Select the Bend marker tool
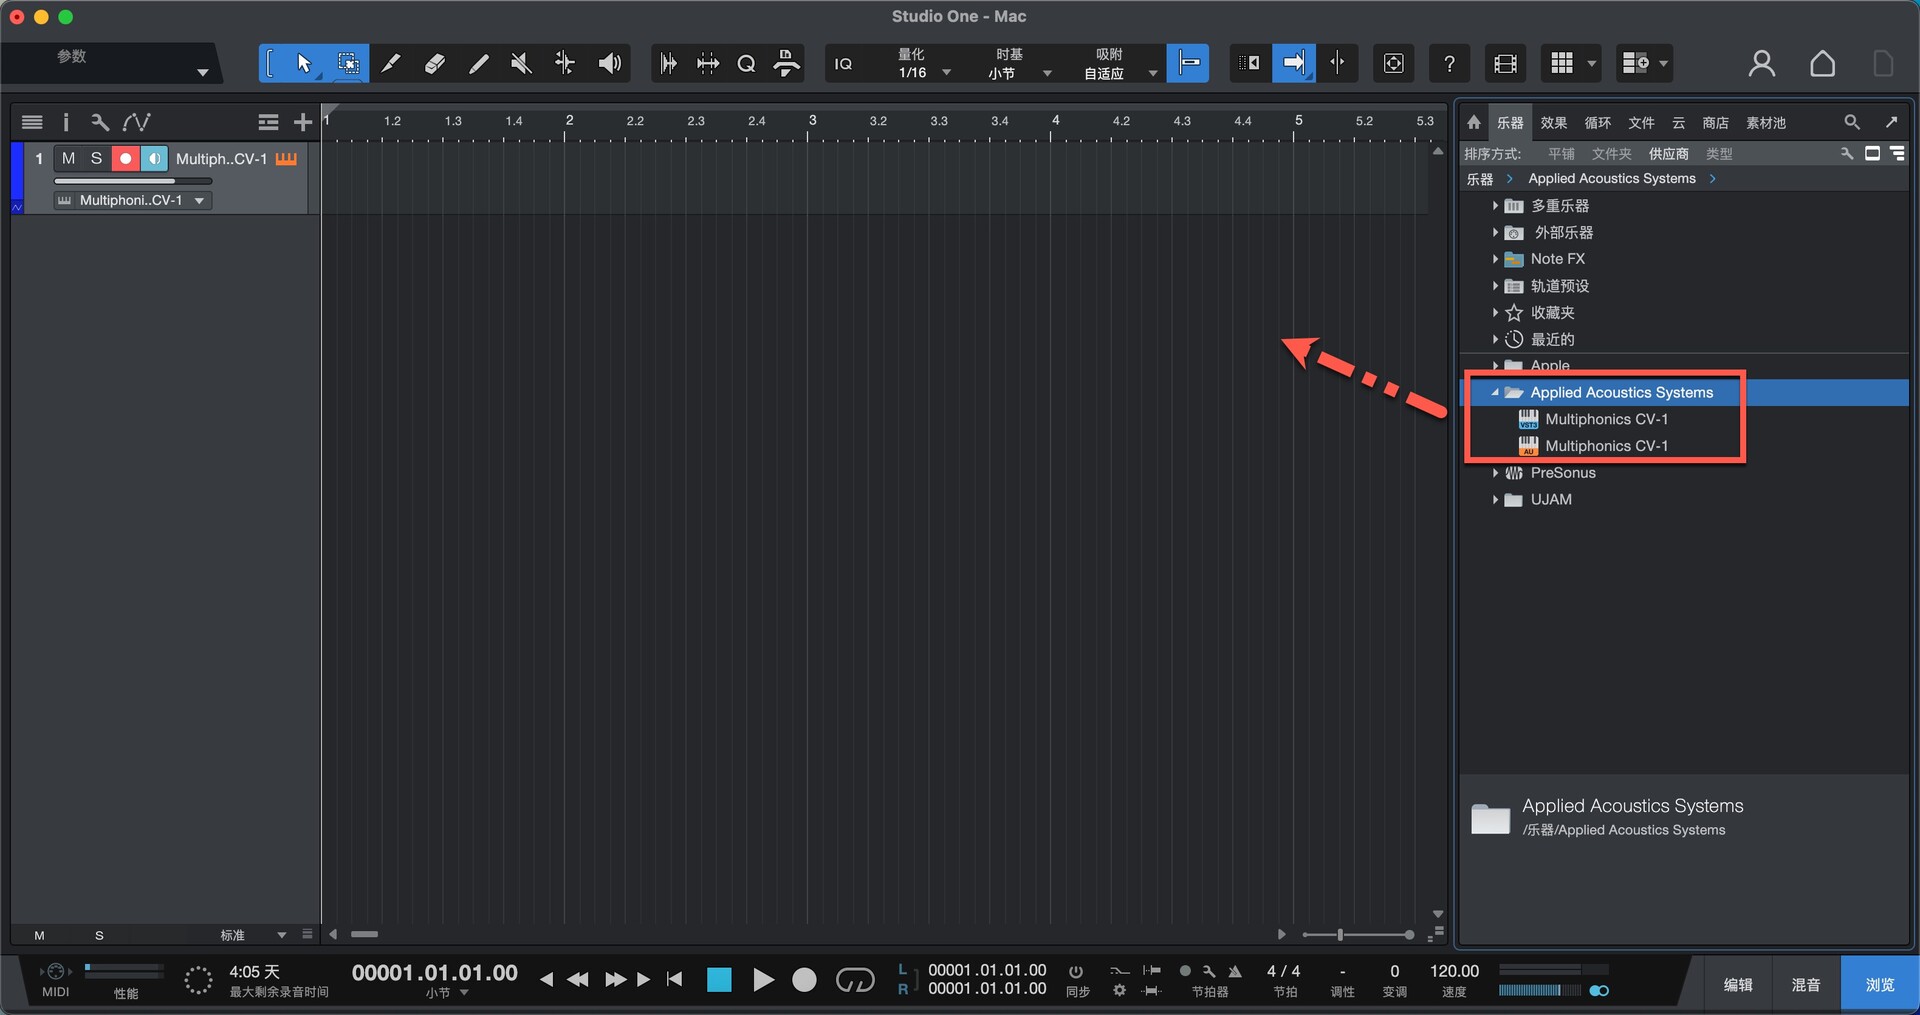1920x1015 pixels. click(565, 64)
